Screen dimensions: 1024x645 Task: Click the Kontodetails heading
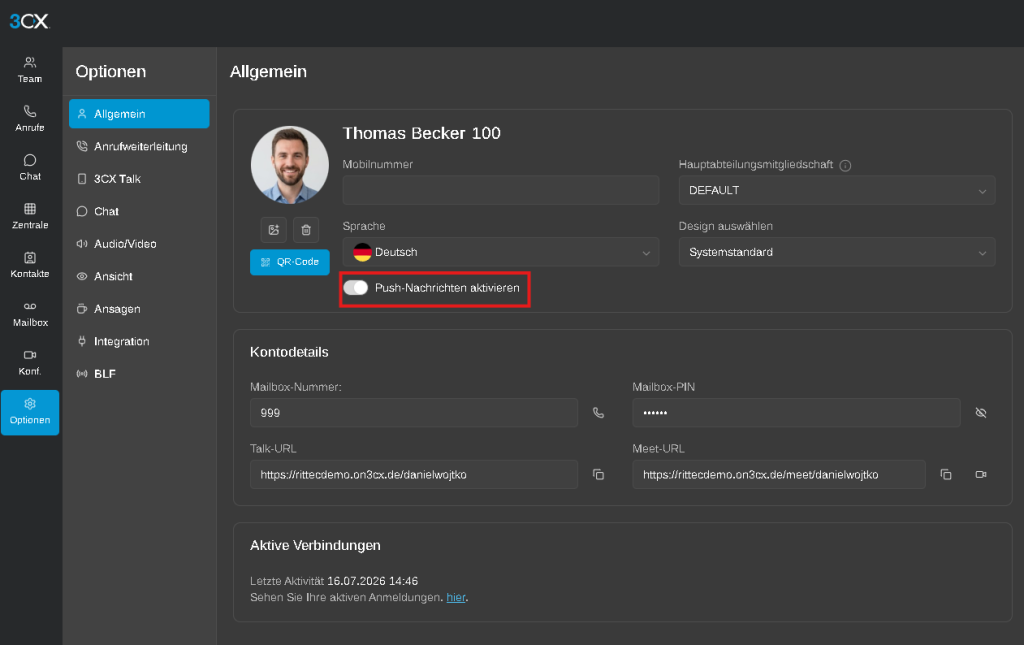(289, 352)
